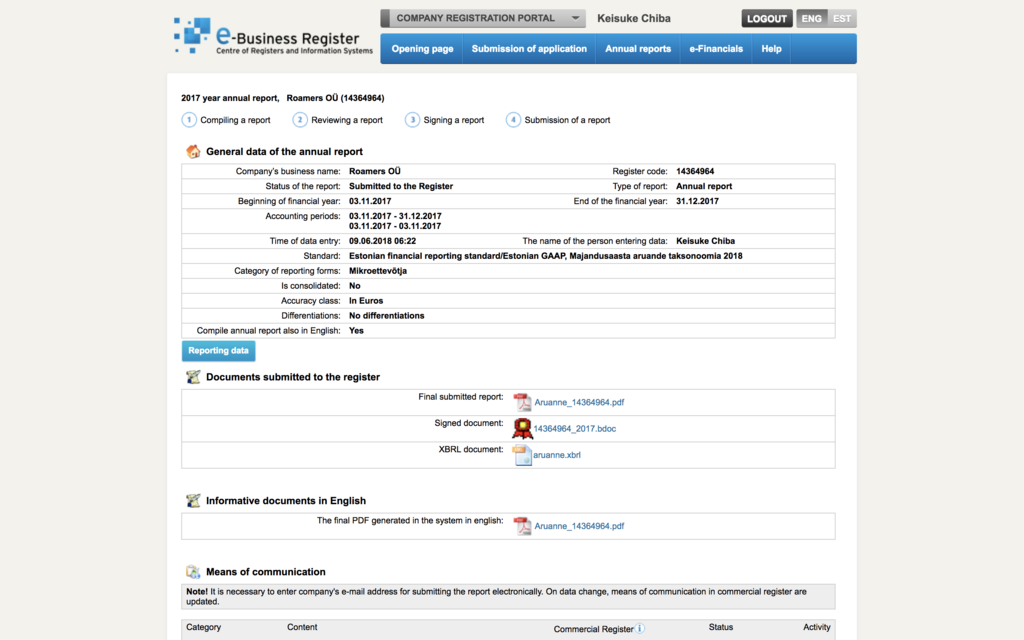Click the red seal icon of the signed document
Viewport: 1024px width, 640px height.
(522, 428)
